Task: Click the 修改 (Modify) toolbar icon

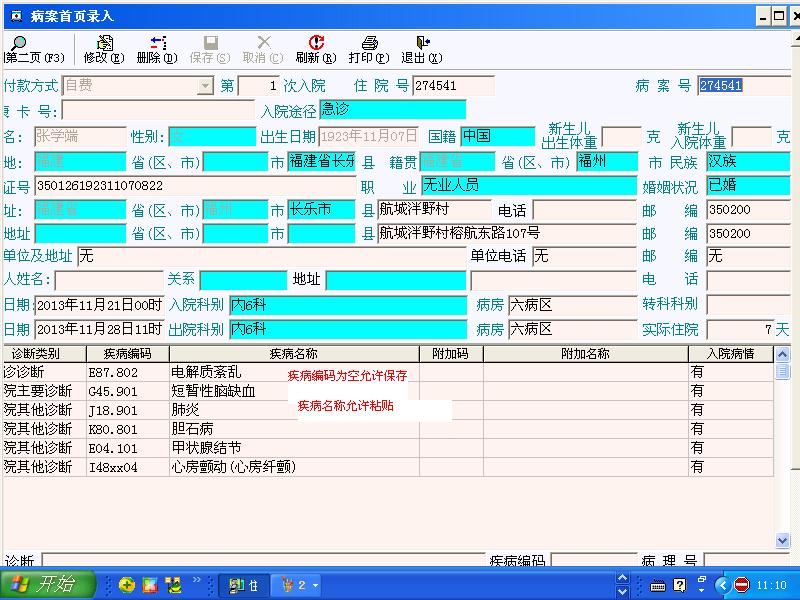Action: (x=104, y=50)
